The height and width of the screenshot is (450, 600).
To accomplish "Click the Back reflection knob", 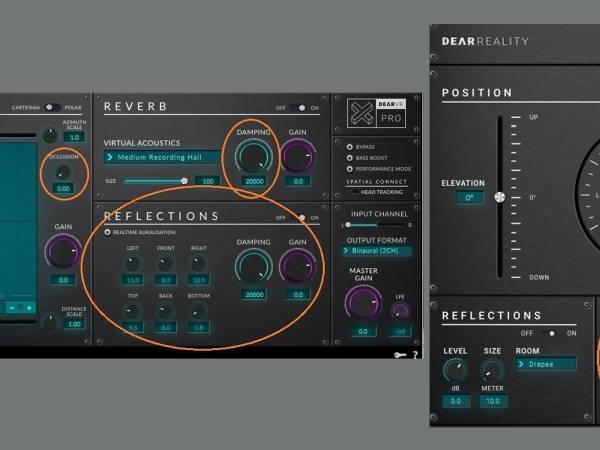I will click(165, 311).
